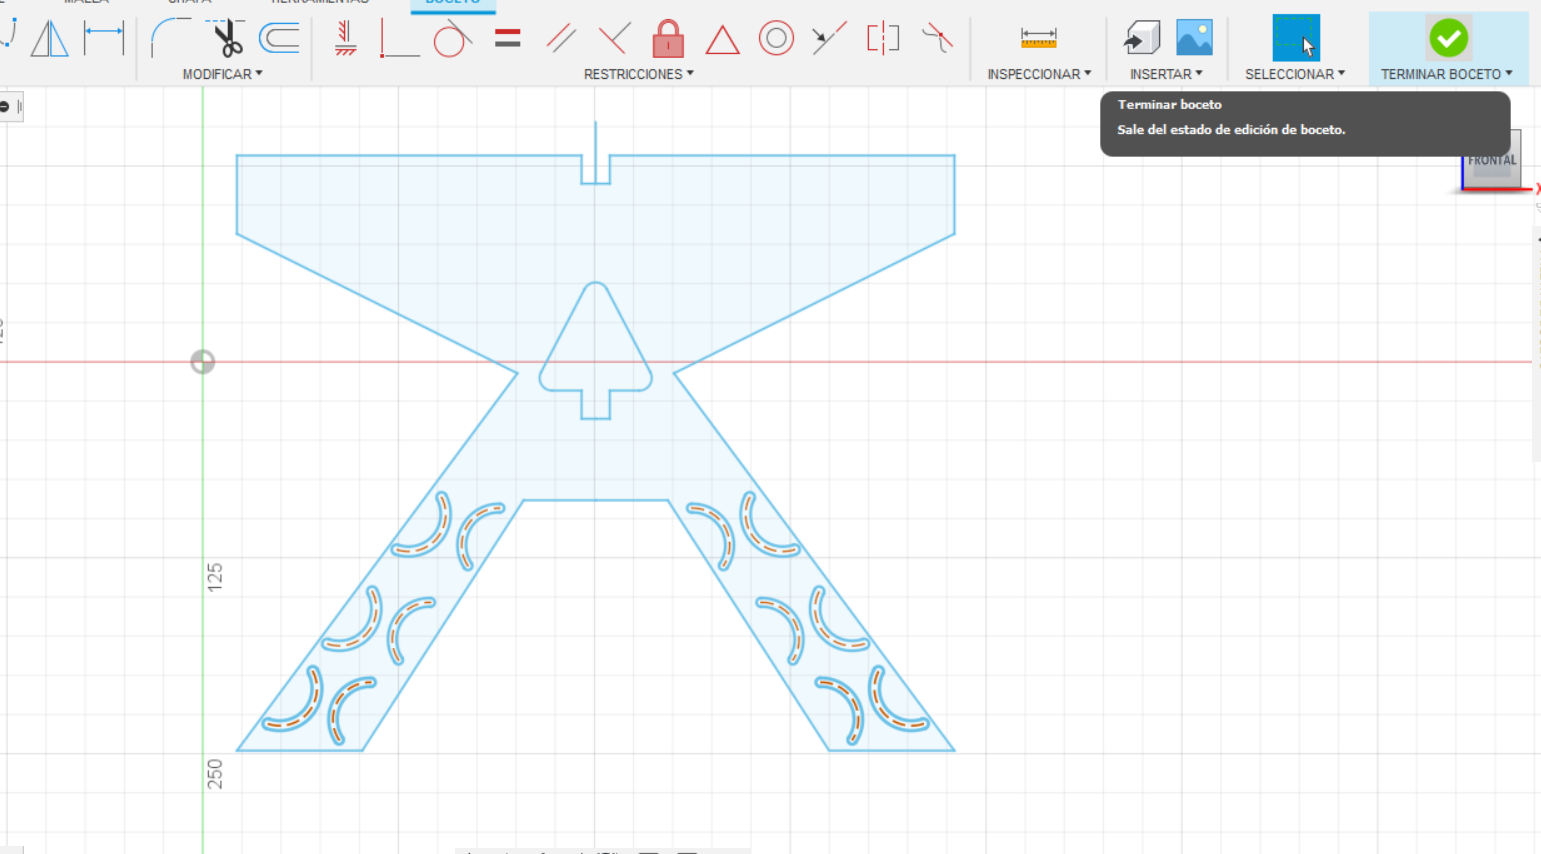Expand the RESTRICCIONES dropdown menu
The image size is (1541, 854).
pos(638,74)
